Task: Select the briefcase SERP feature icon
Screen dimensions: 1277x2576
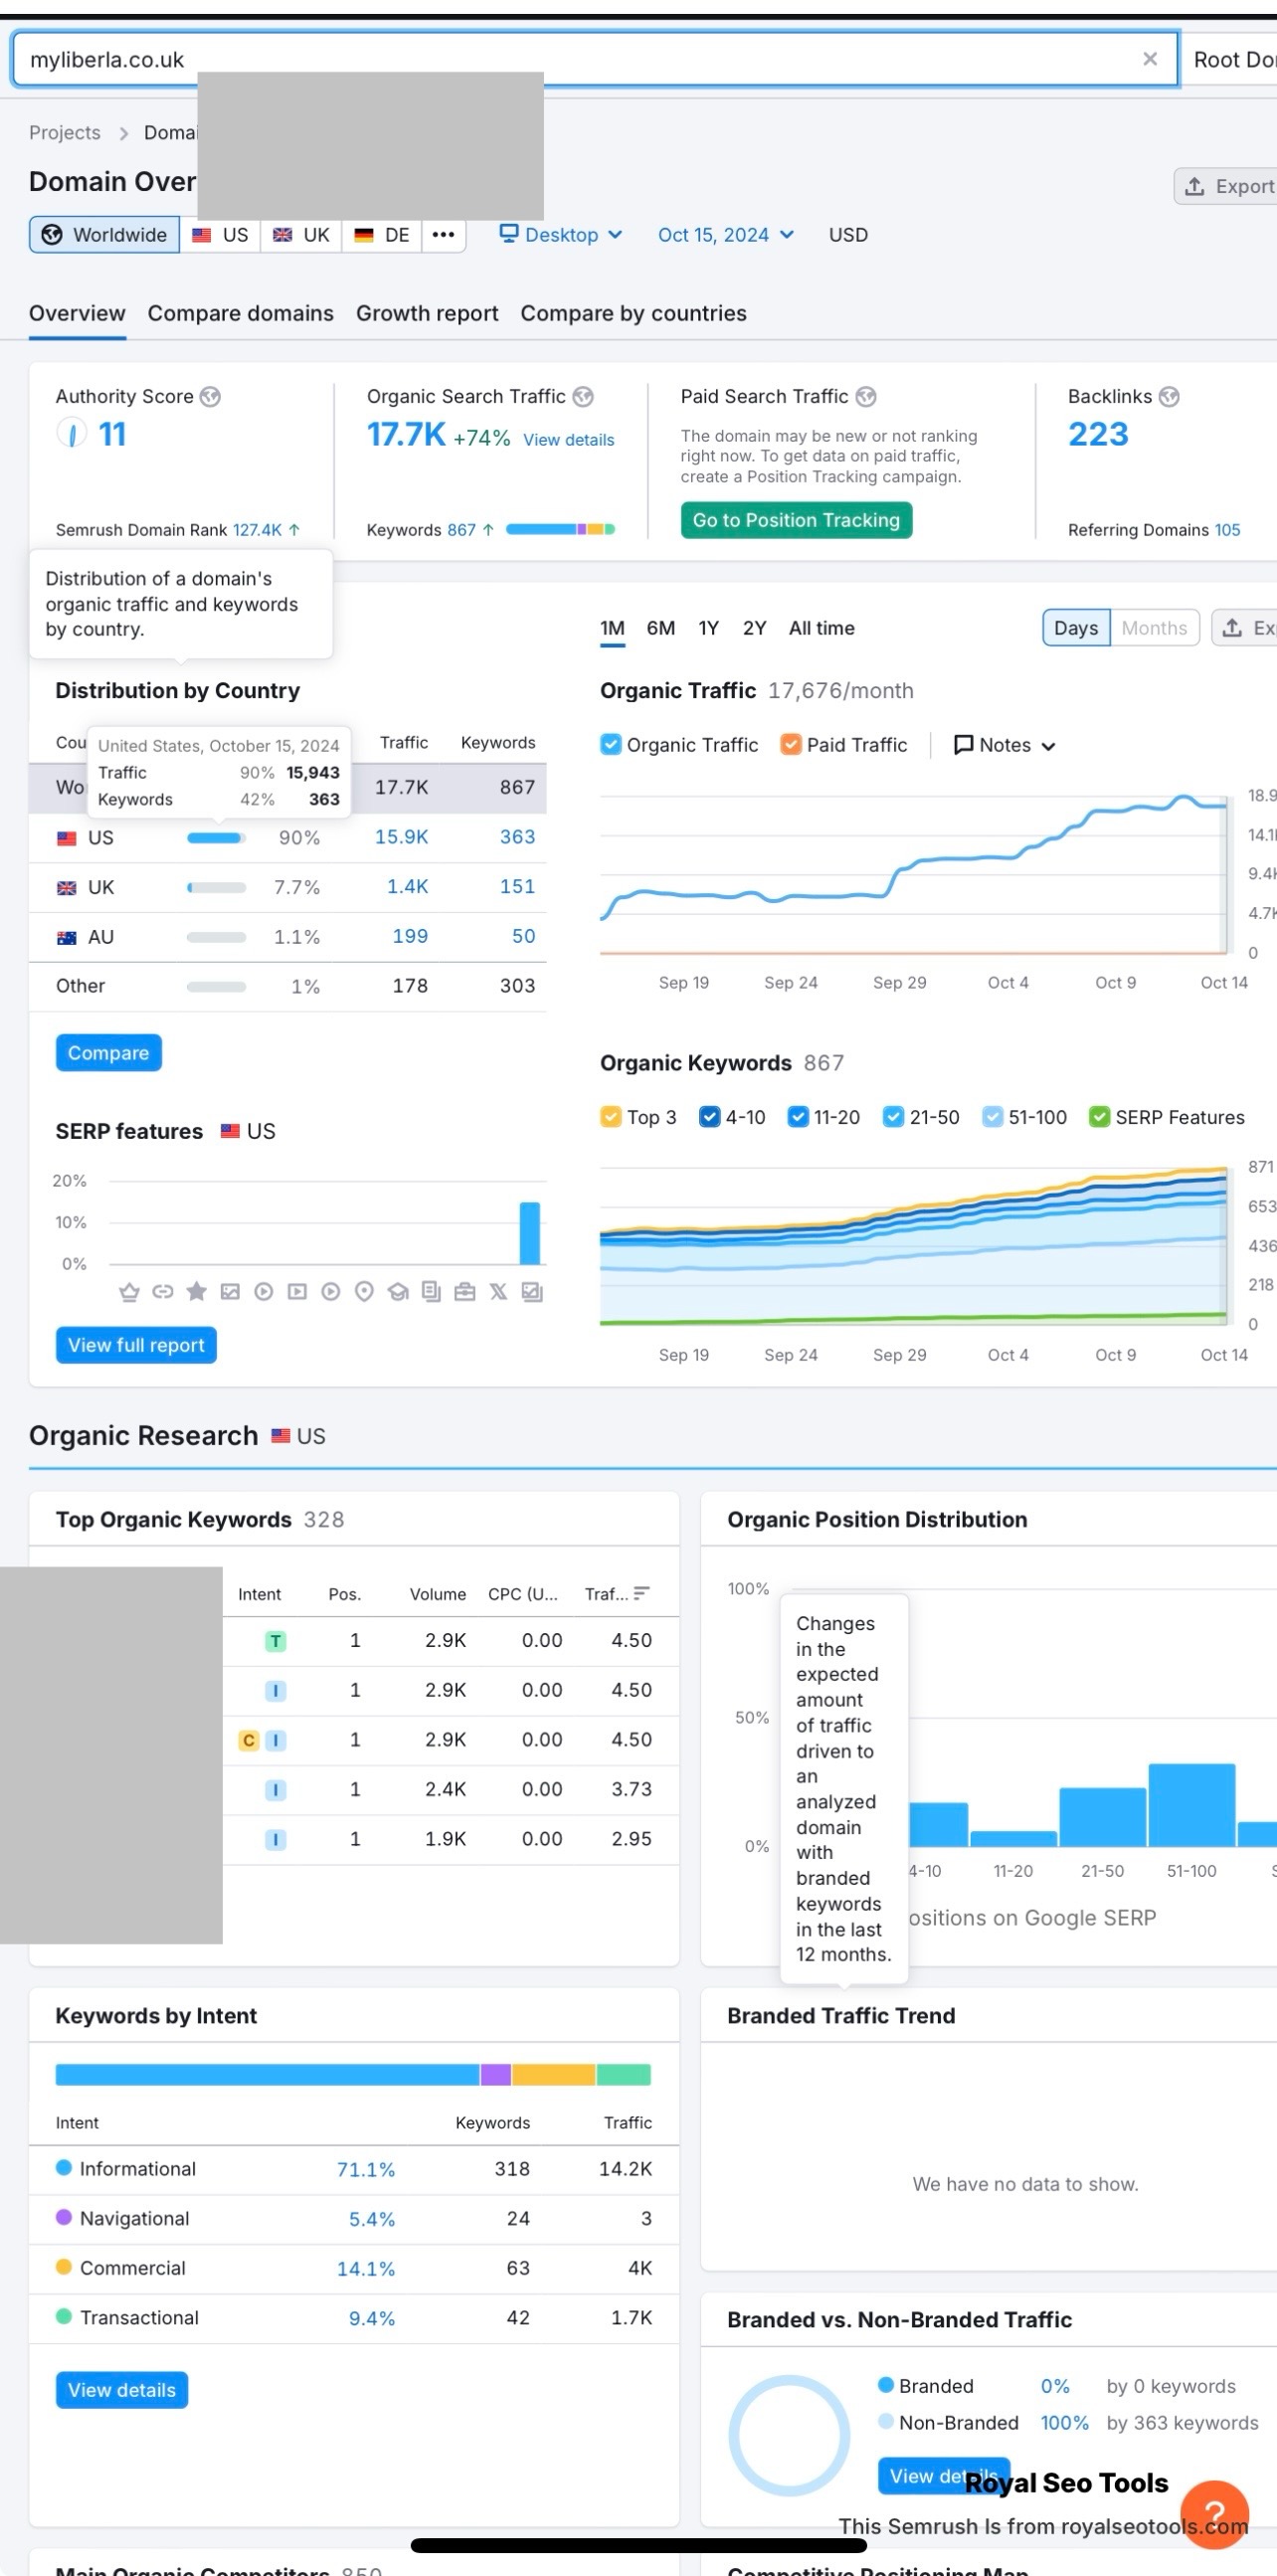Action: [465, 1292]
